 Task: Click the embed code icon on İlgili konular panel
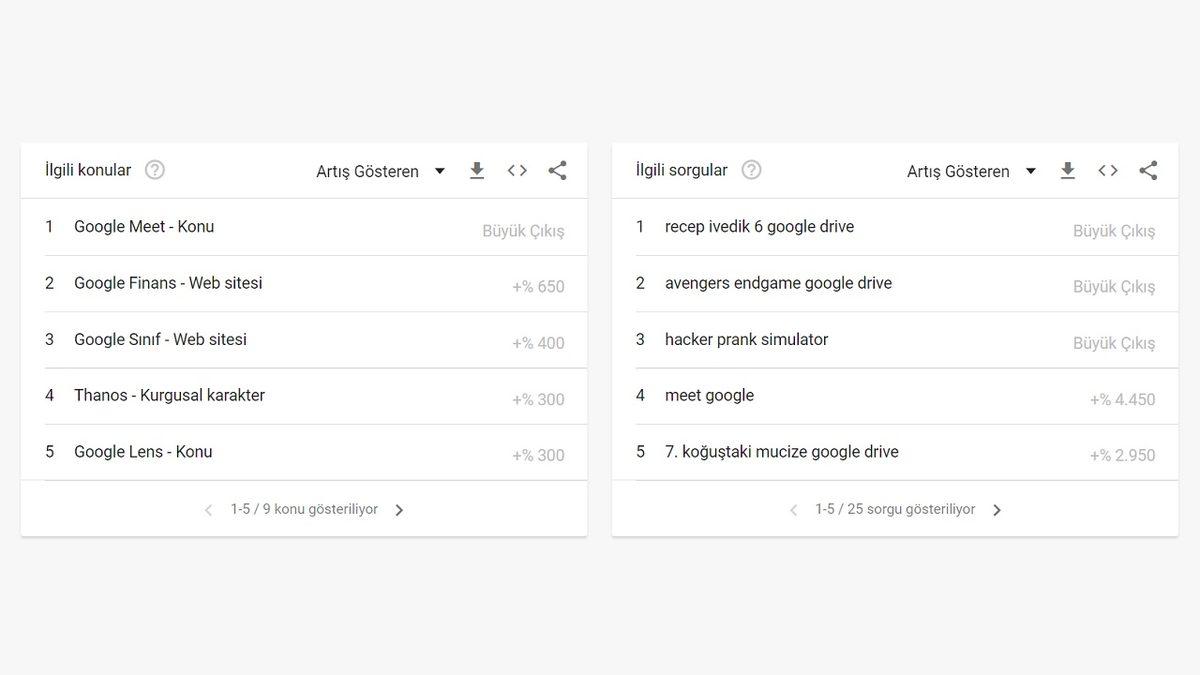pyautogui.click(x=517, y=170)
